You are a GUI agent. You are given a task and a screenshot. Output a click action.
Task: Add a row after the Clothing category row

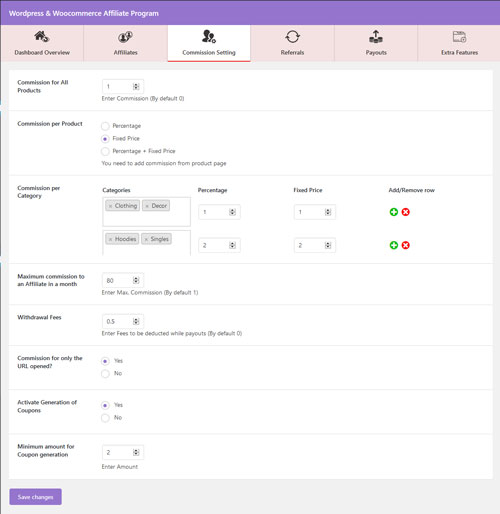(394, 212)
